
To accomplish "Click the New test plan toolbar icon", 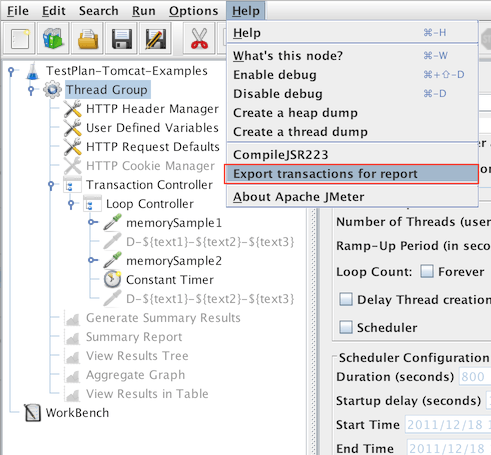I will (19, 39).
